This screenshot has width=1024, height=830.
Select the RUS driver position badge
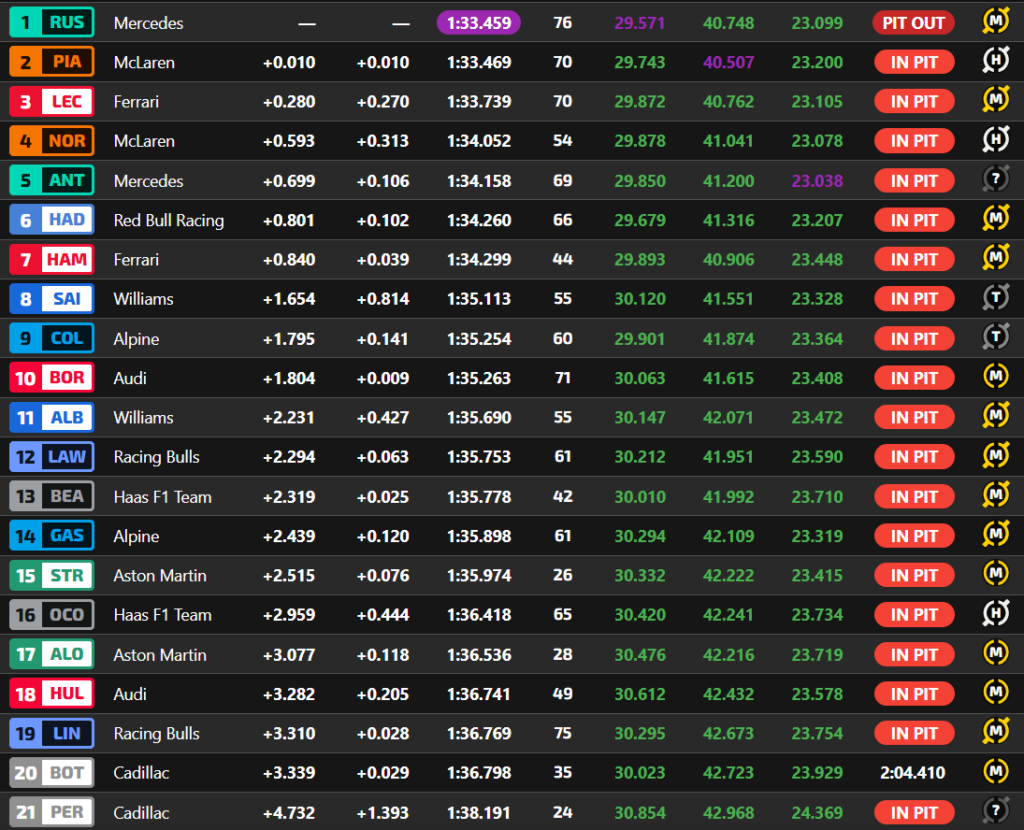pyautogui.click(x=52, y=22)
